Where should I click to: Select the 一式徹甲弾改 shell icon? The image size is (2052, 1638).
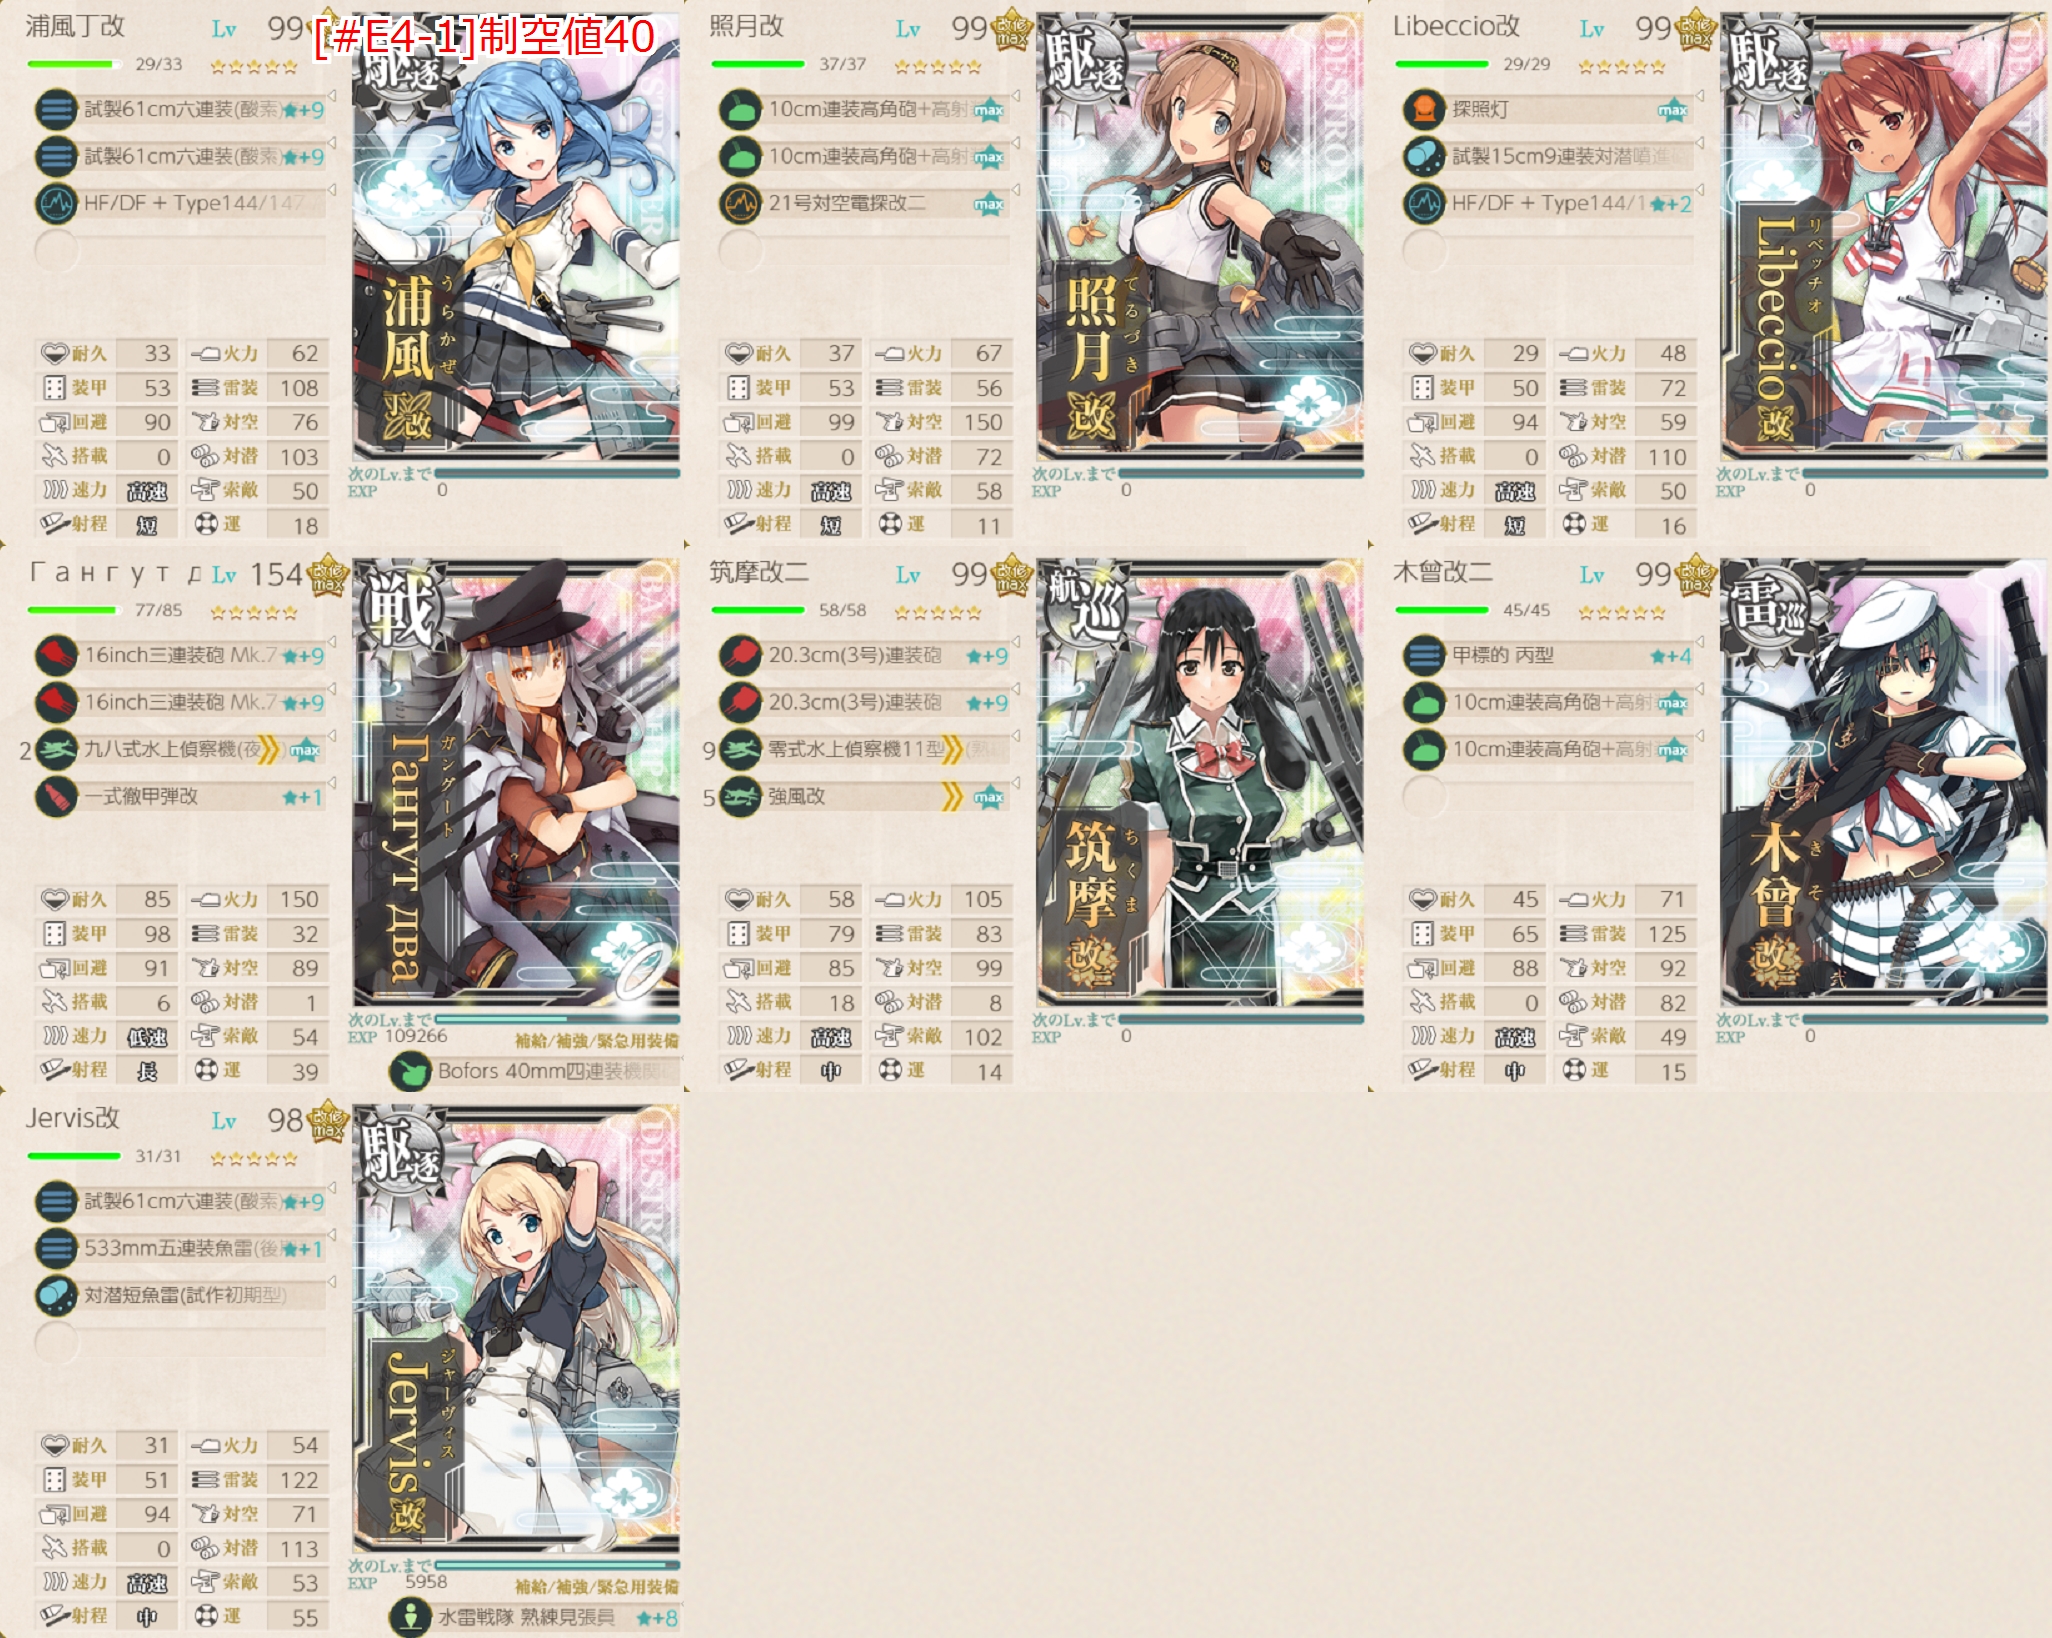click(x=56, y=797)
